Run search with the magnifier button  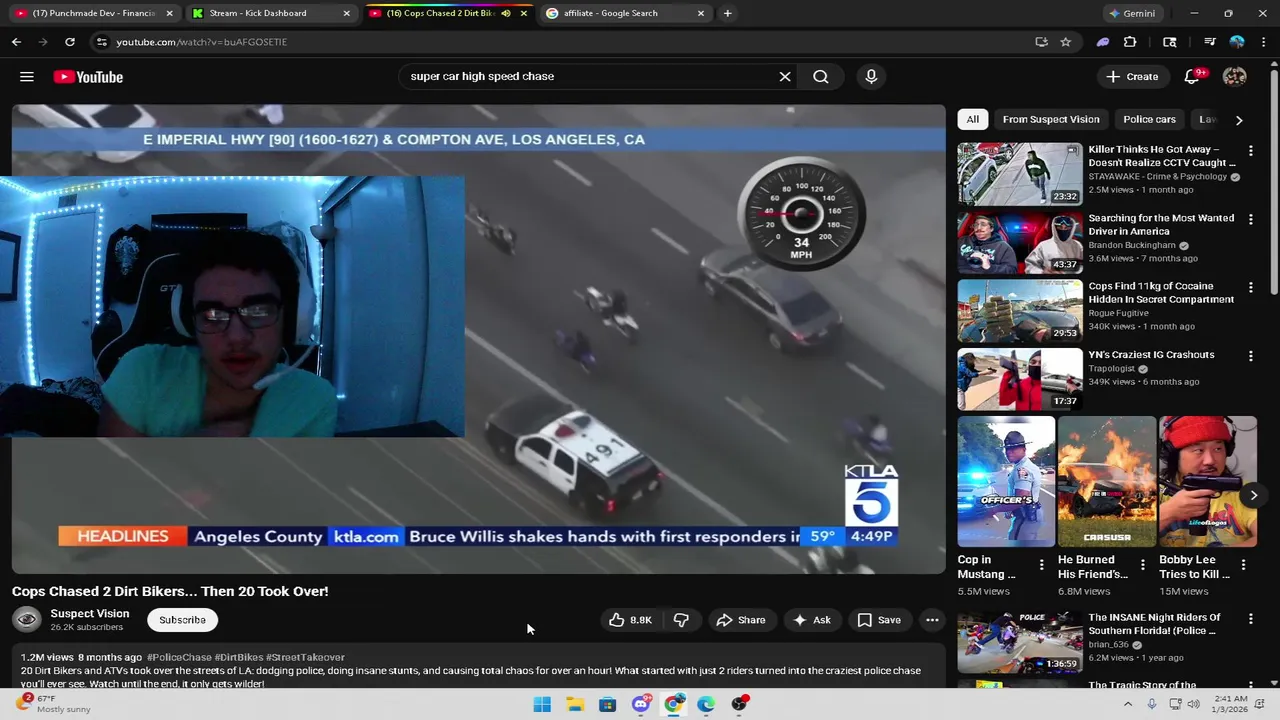click(x=821, y=76)
